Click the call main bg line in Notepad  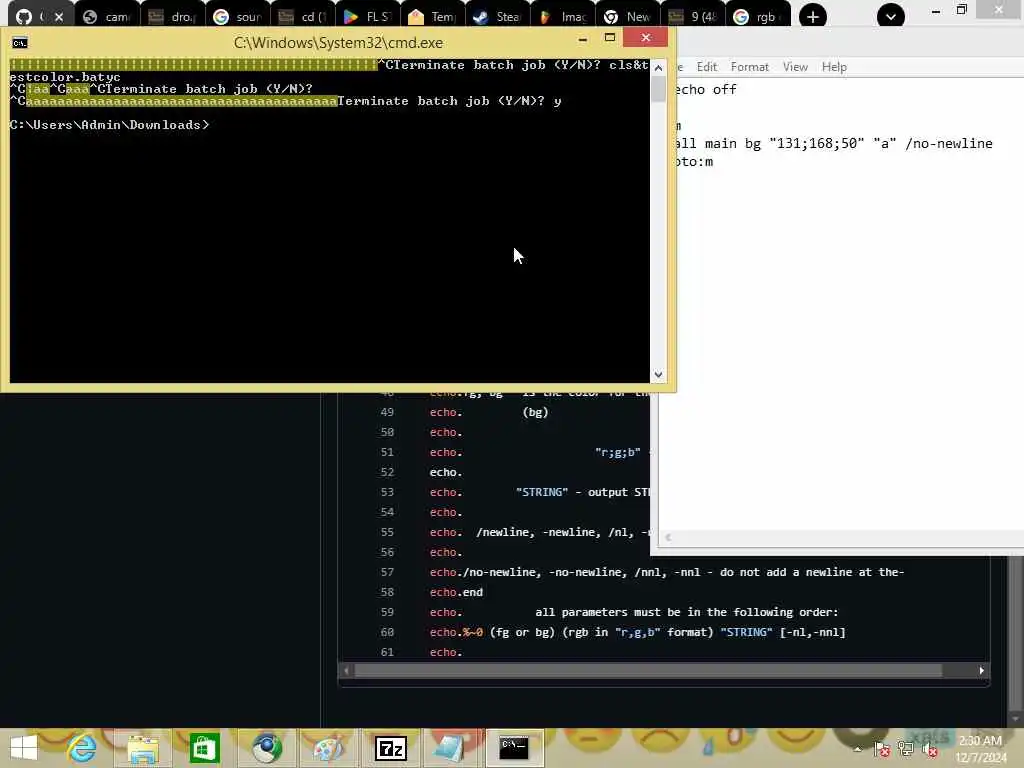(834, 144)
